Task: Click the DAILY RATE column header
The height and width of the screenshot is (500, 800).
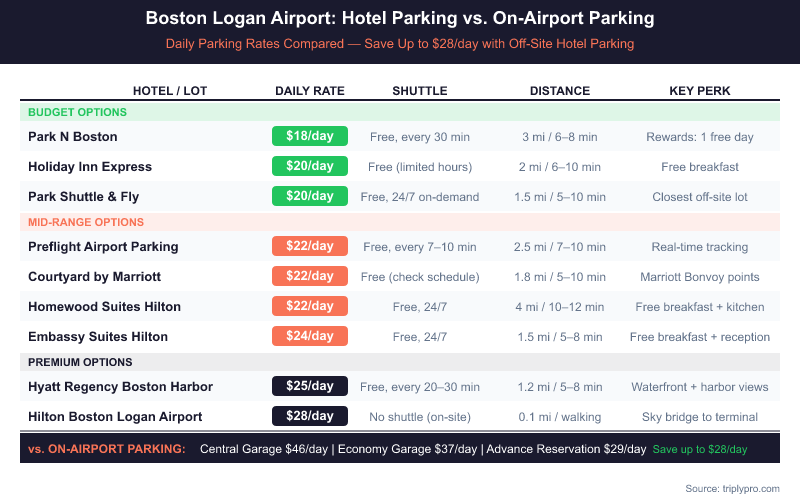Action: [310, 91]
